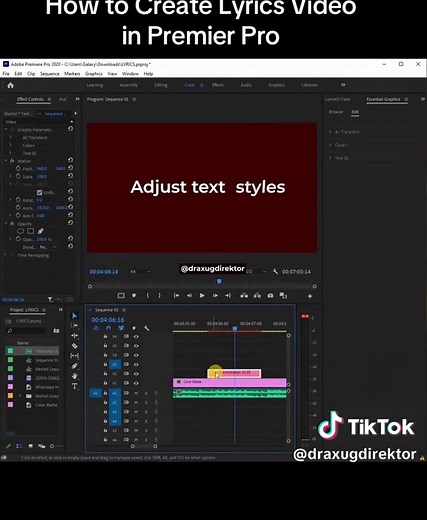This screenshot has width=427, height=520.
Task: Add marker in the Timeline panel
Action: coord(134,328)
